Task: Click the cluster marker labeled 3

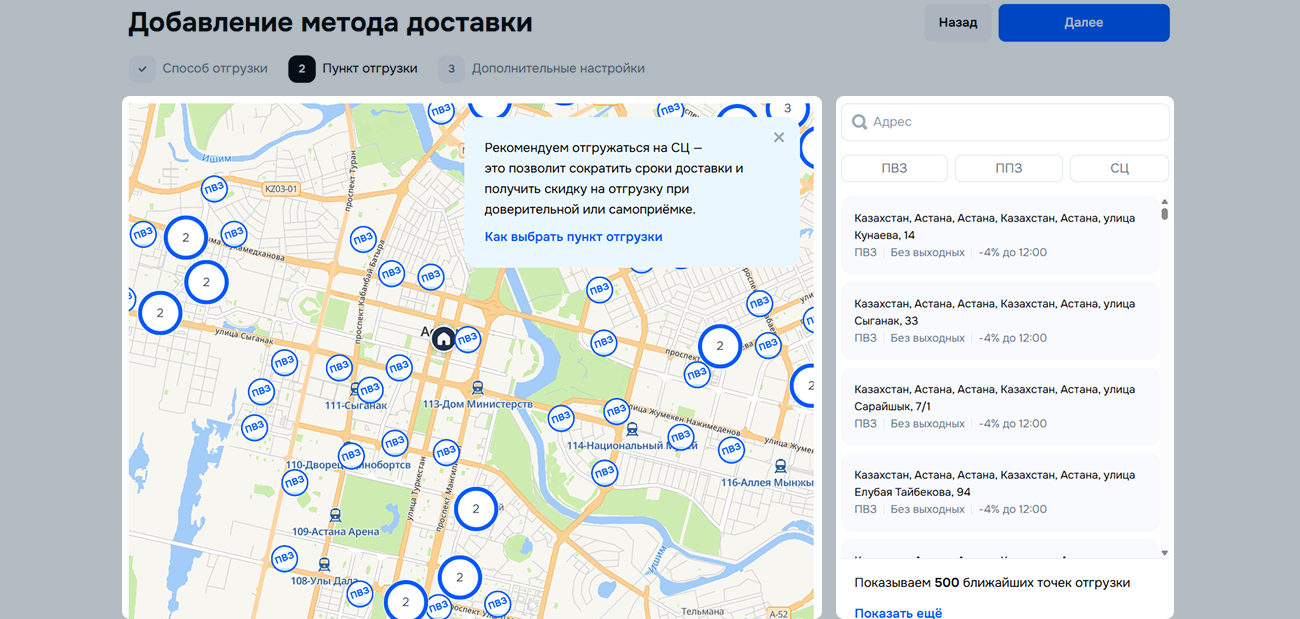Action: click(787, 108)
